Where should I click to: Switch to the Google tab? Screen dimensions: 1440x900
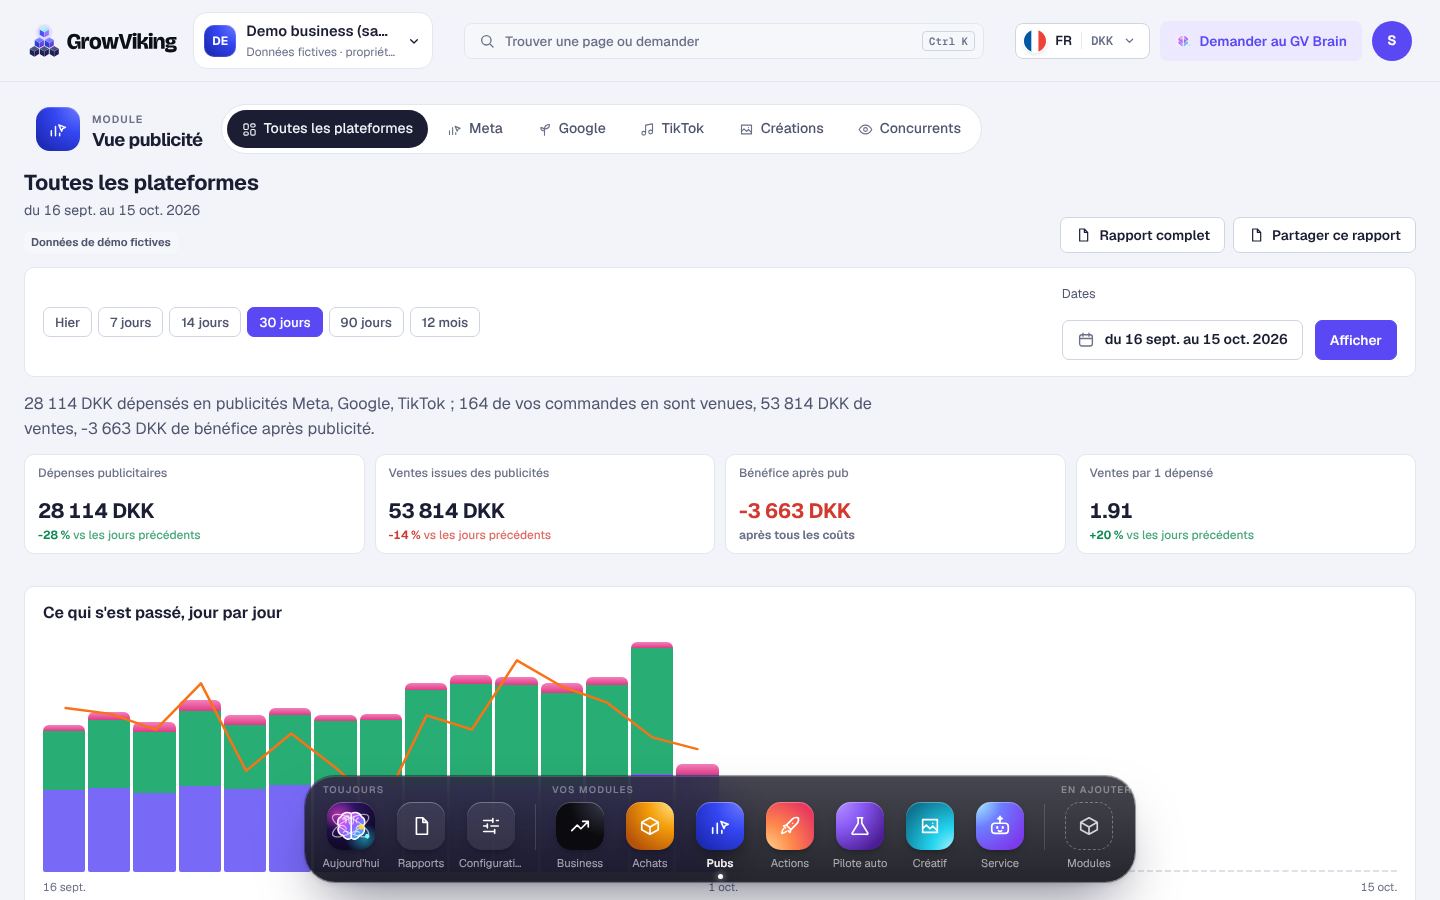pos(572,129)
